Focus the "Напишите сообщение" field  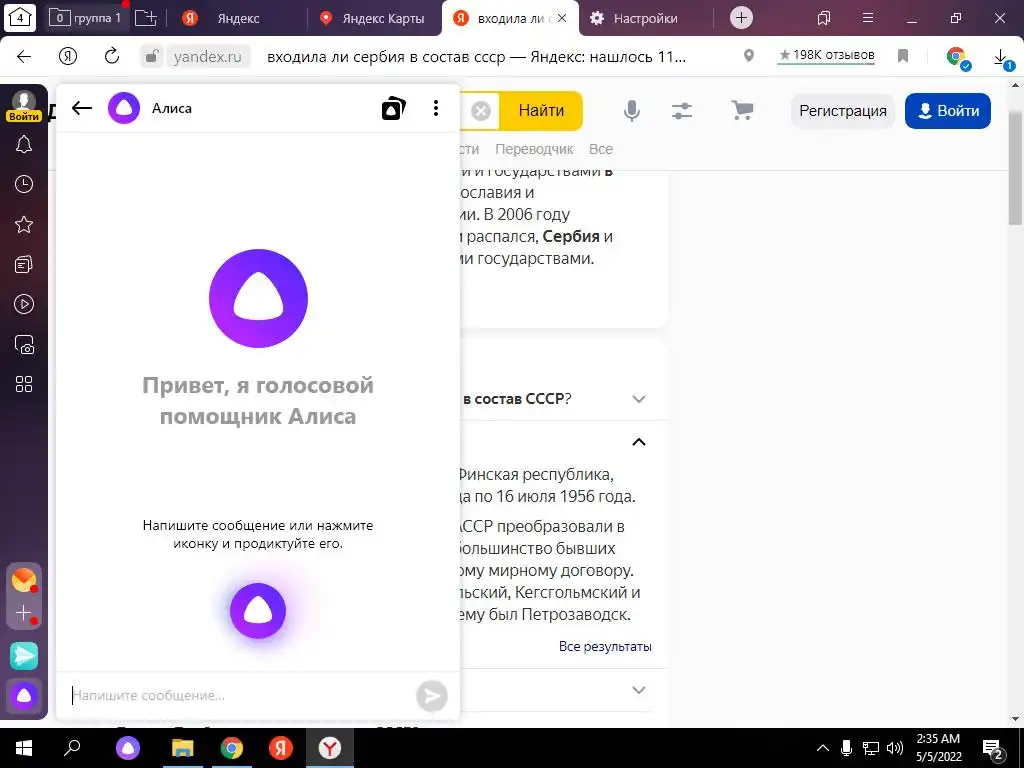pos(240,696)
